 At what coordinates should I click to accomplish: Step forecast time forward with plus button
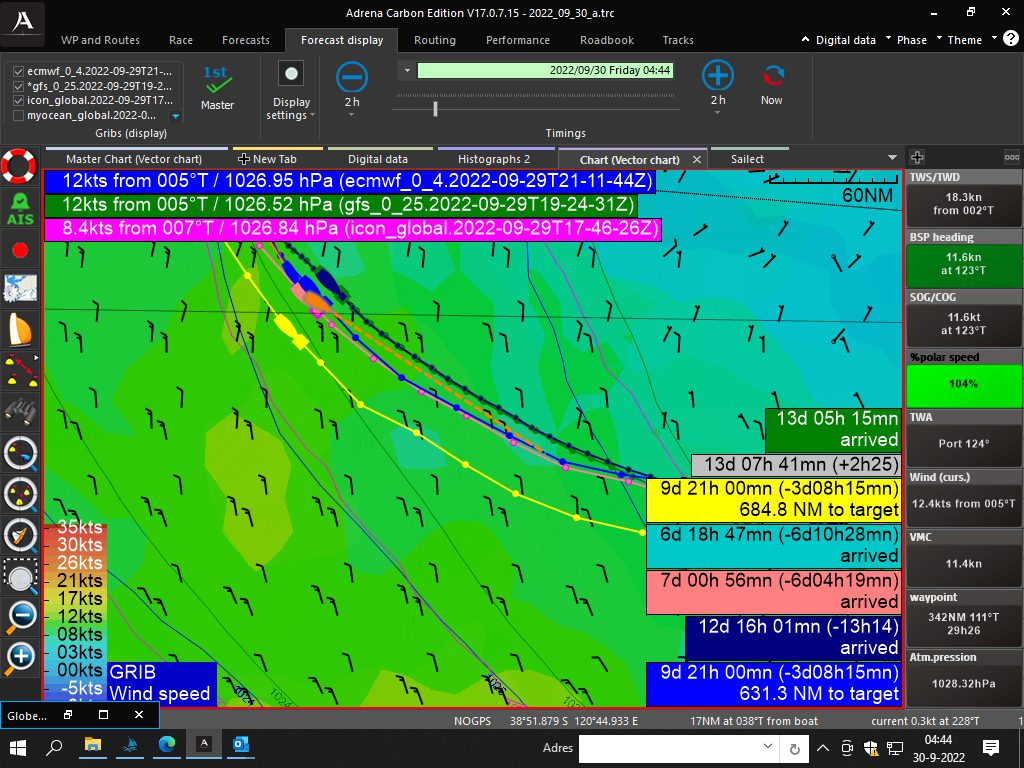click(x=717, y=76)
